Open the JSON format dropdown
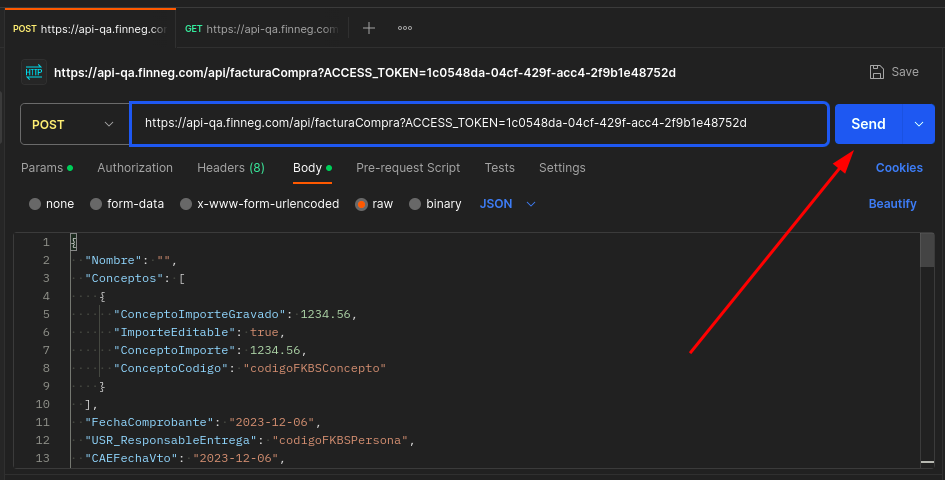Viewport: 945px width, 480px height. (x=508, y=204)
